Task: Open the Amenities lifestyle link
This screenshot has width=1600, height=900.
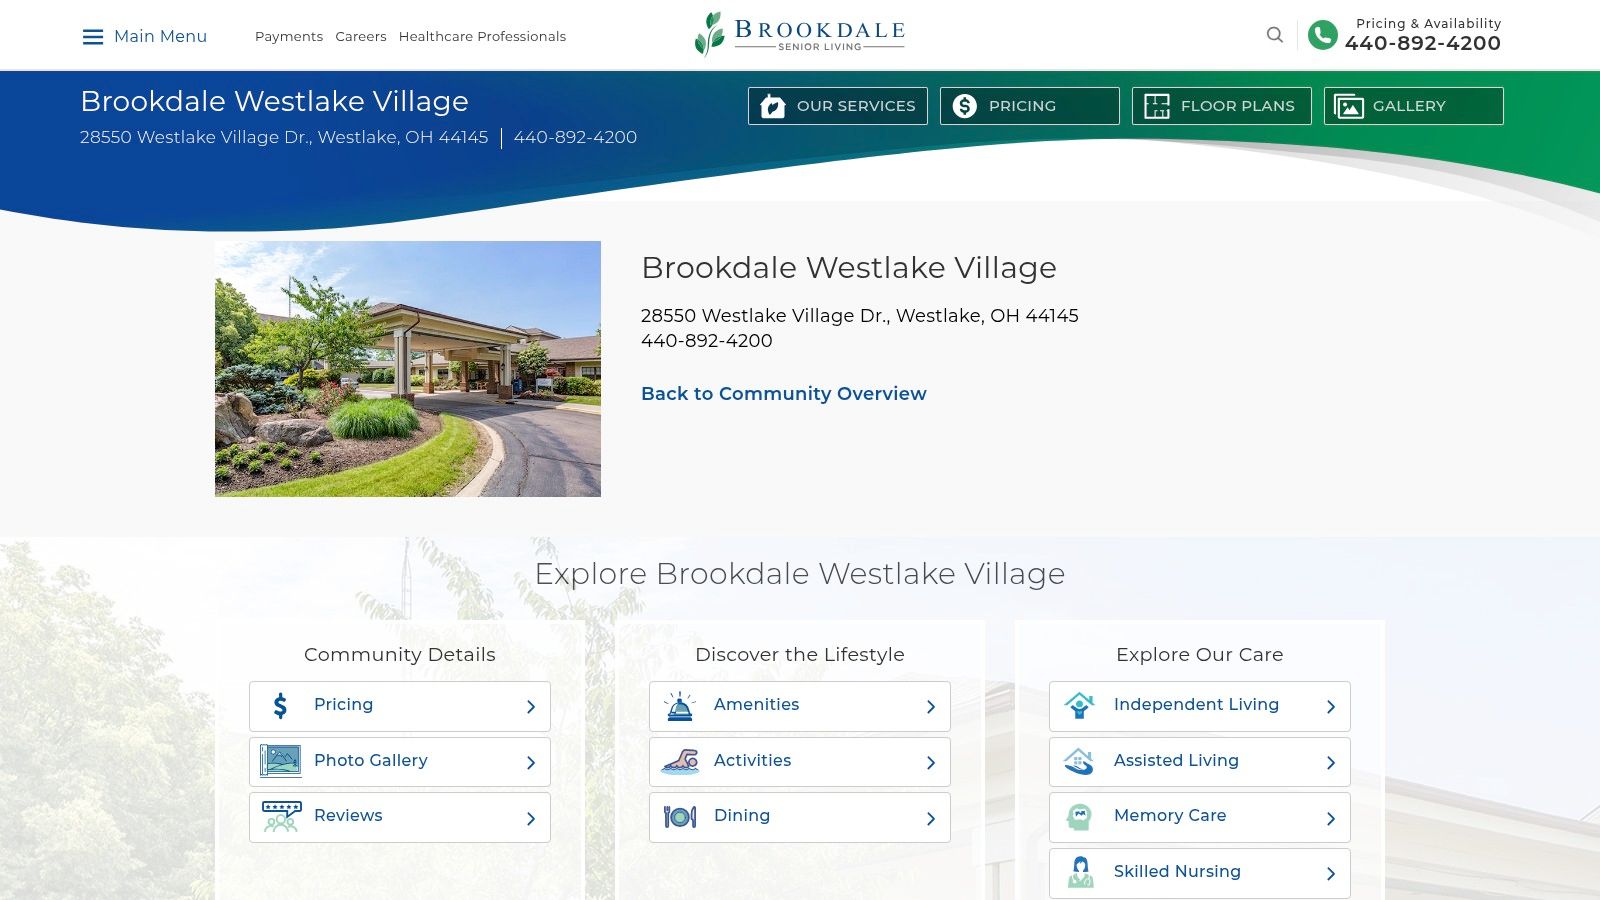Action: (x=756, y=705)
